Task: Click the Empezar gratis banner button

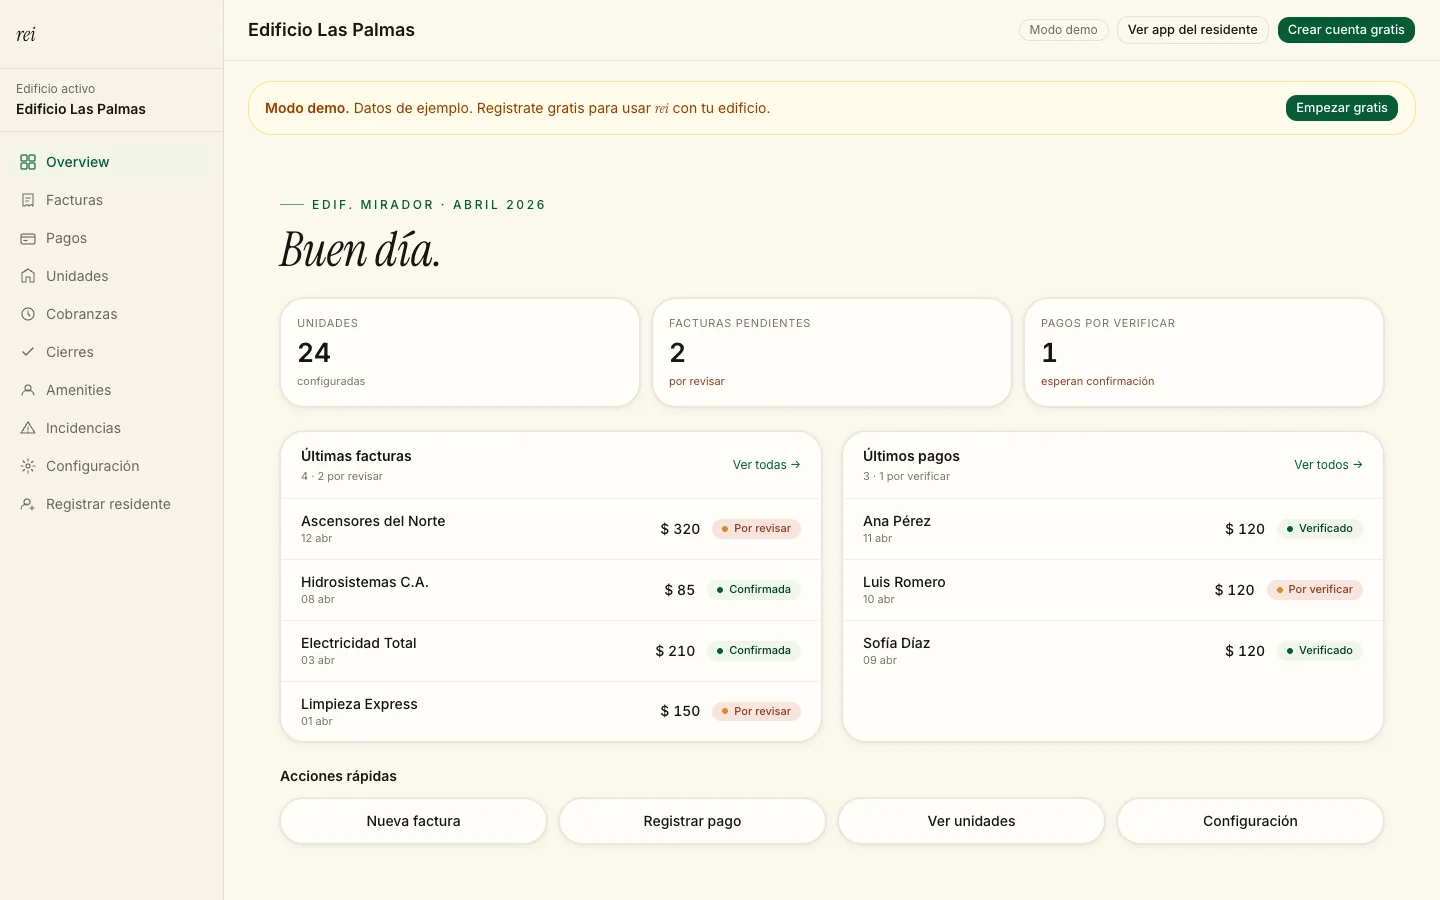Action: click(1342, 108)
